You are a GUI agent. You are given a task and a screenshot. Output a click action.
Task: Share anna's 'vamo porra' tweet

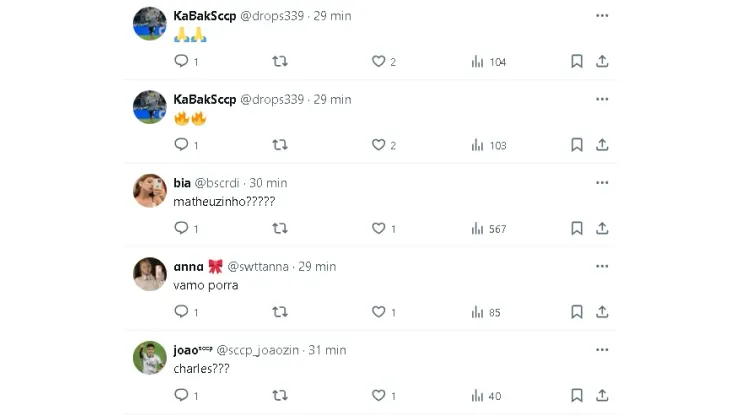[602, 312]
